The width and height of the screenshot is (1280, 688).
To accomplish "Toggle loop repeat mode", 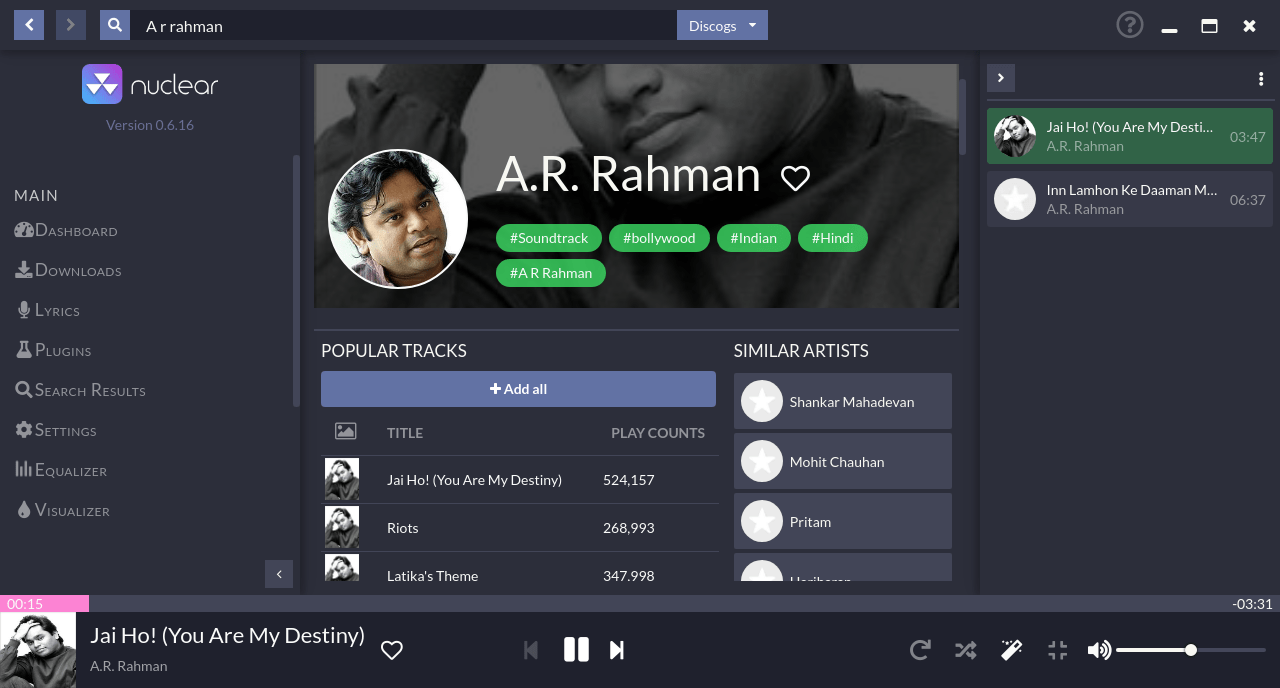I will coord(920,650).
